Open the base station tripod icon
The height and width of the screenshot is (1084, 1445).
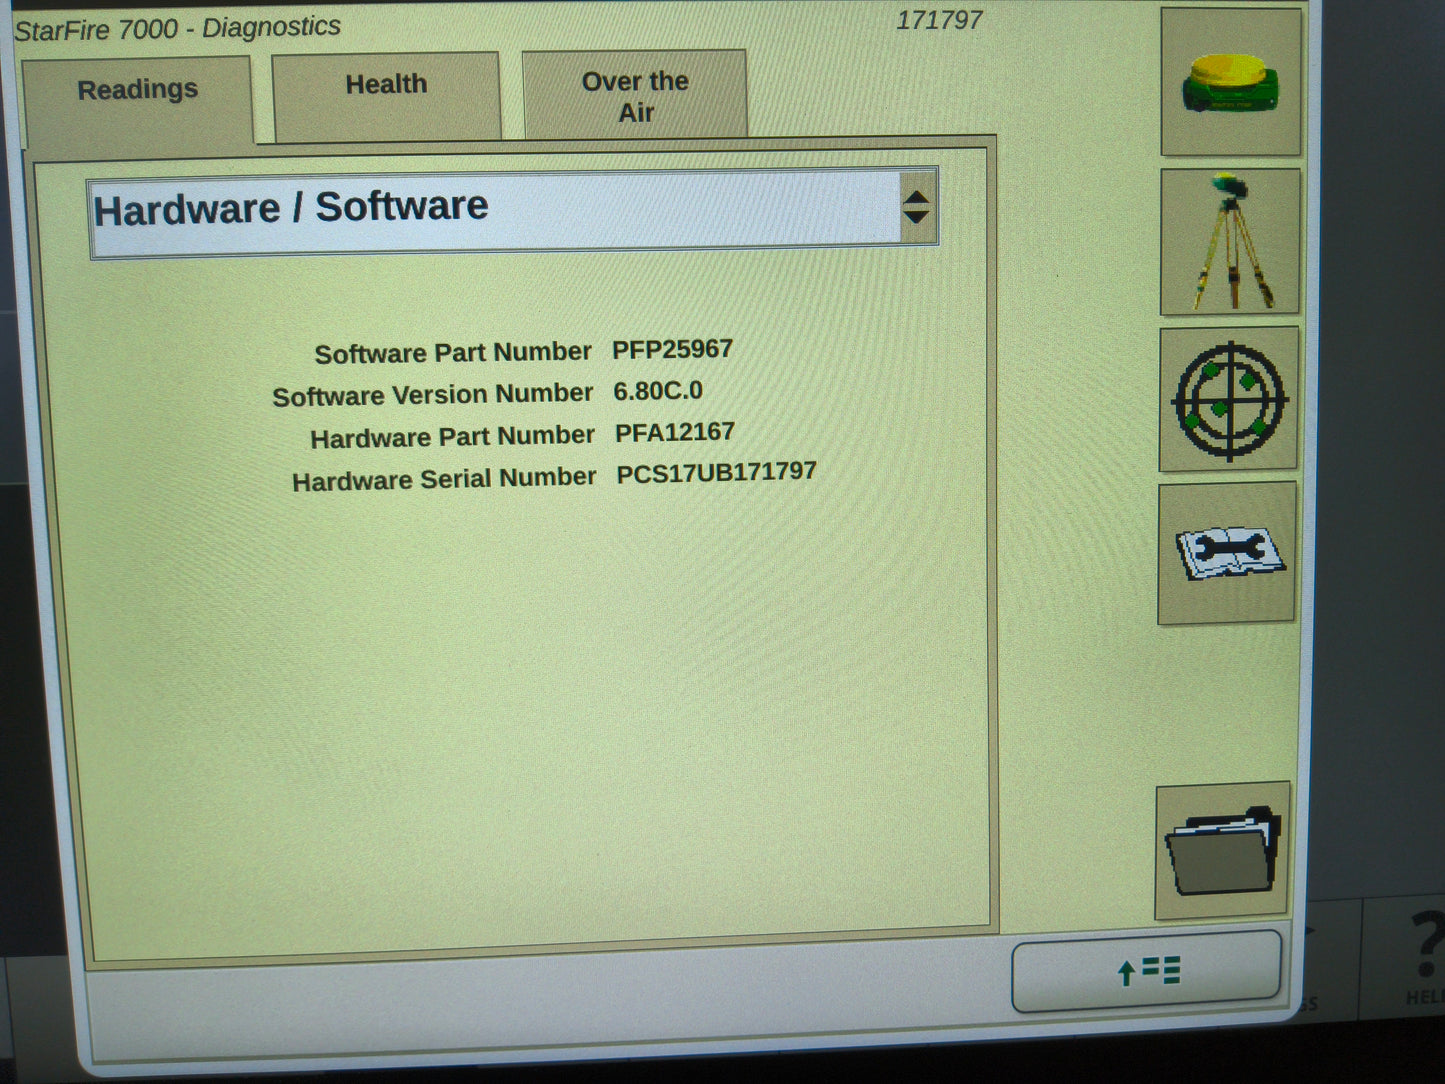click(1229, 240)
